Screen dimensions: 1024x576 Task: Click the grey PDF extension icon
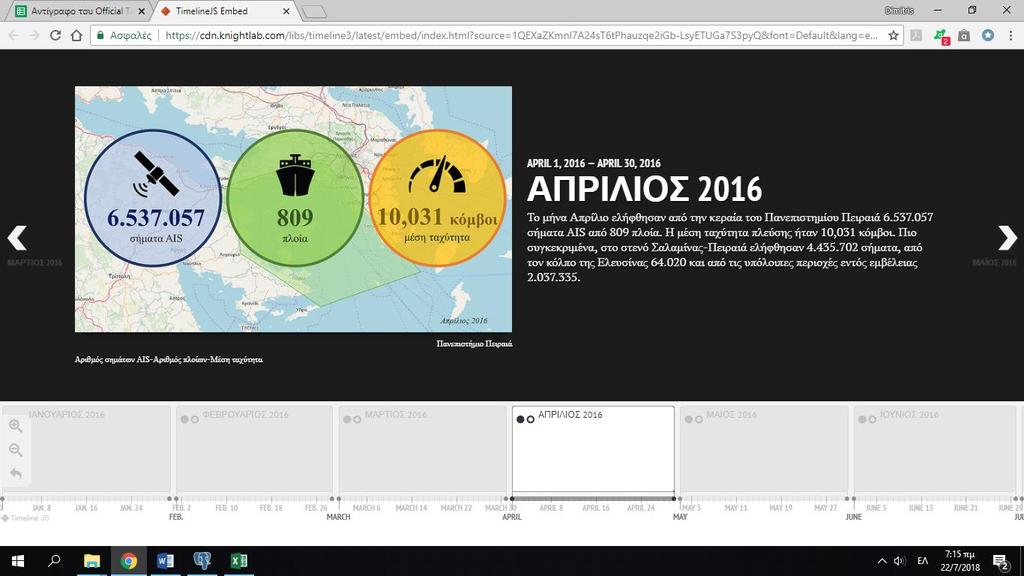click(916, 36)
